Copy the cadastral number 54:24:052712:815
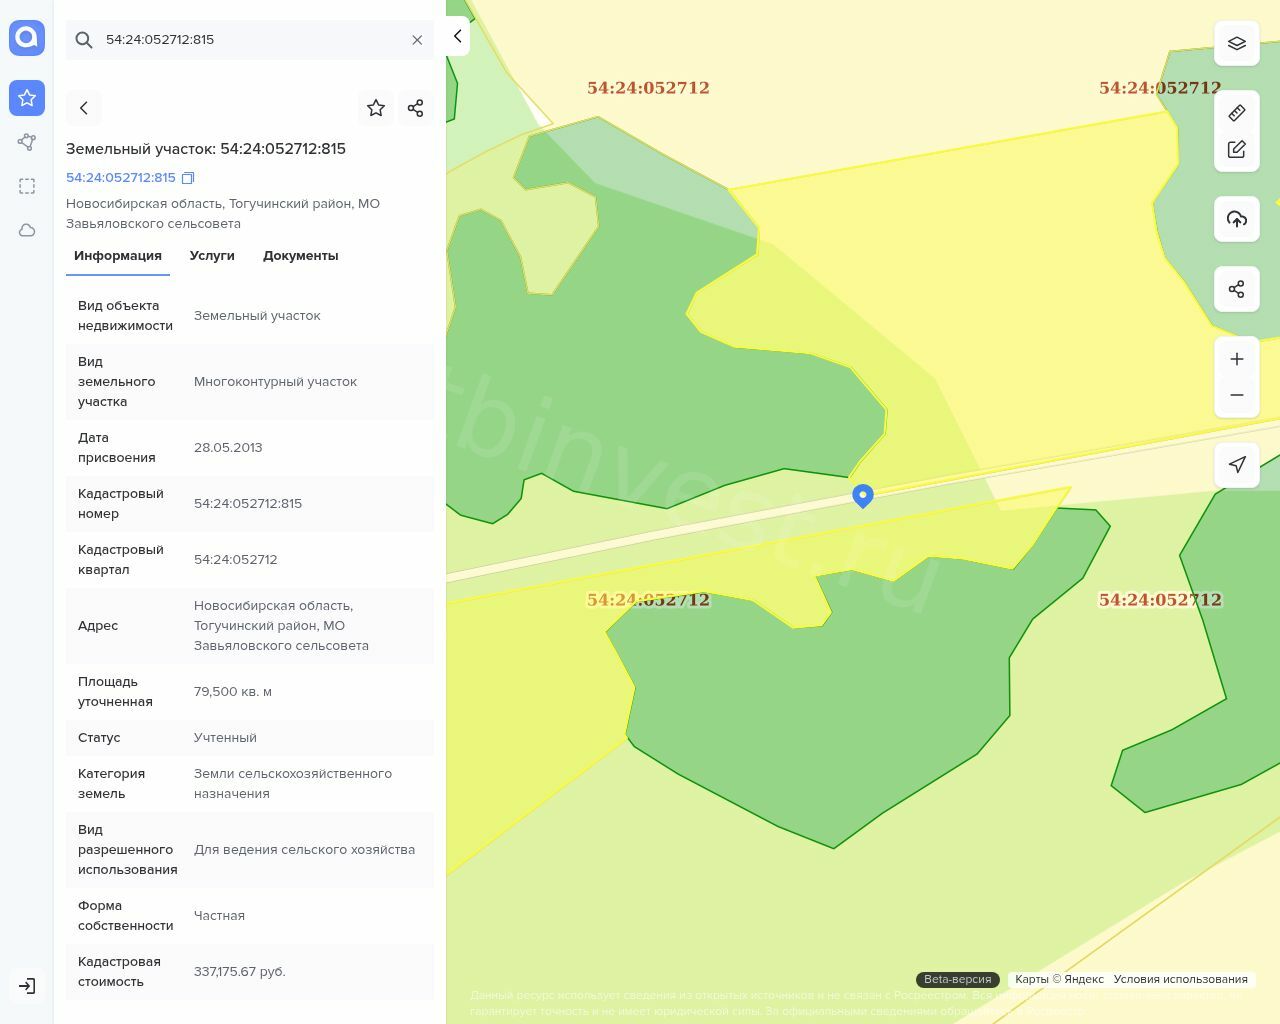 188,178
